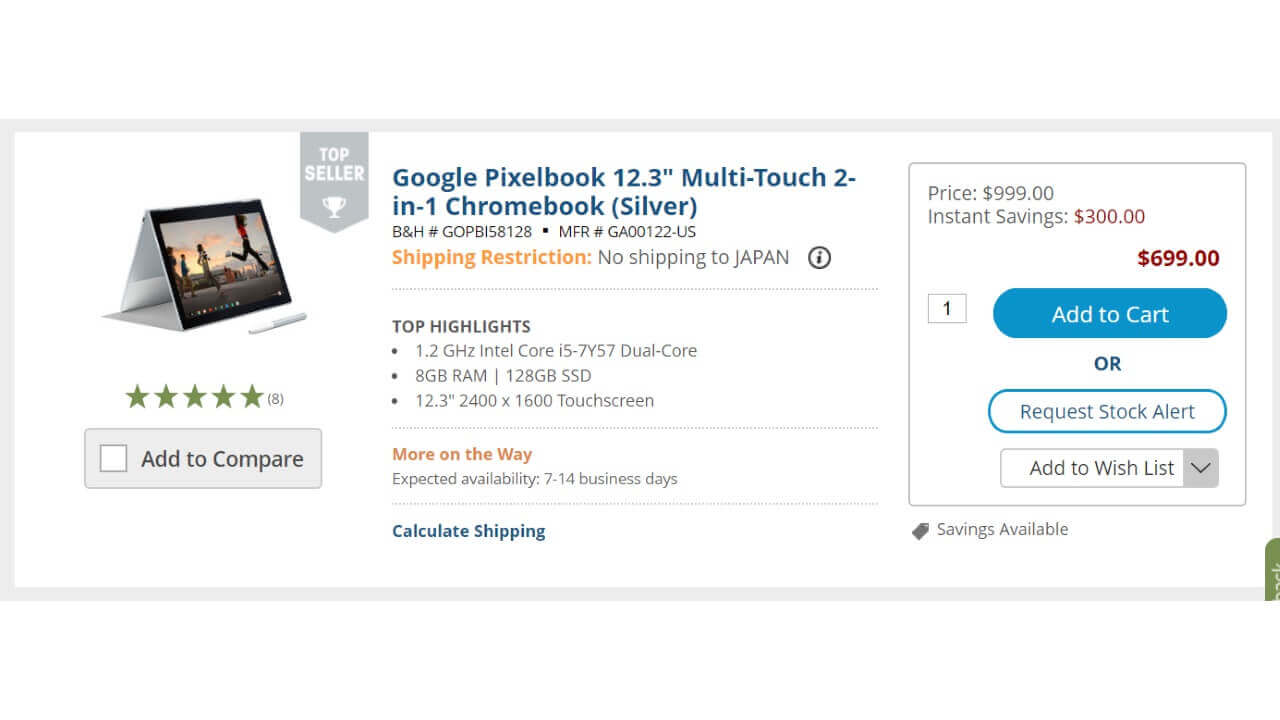
Task: Open the green feedback tab at right edge
Action: 1272,572
